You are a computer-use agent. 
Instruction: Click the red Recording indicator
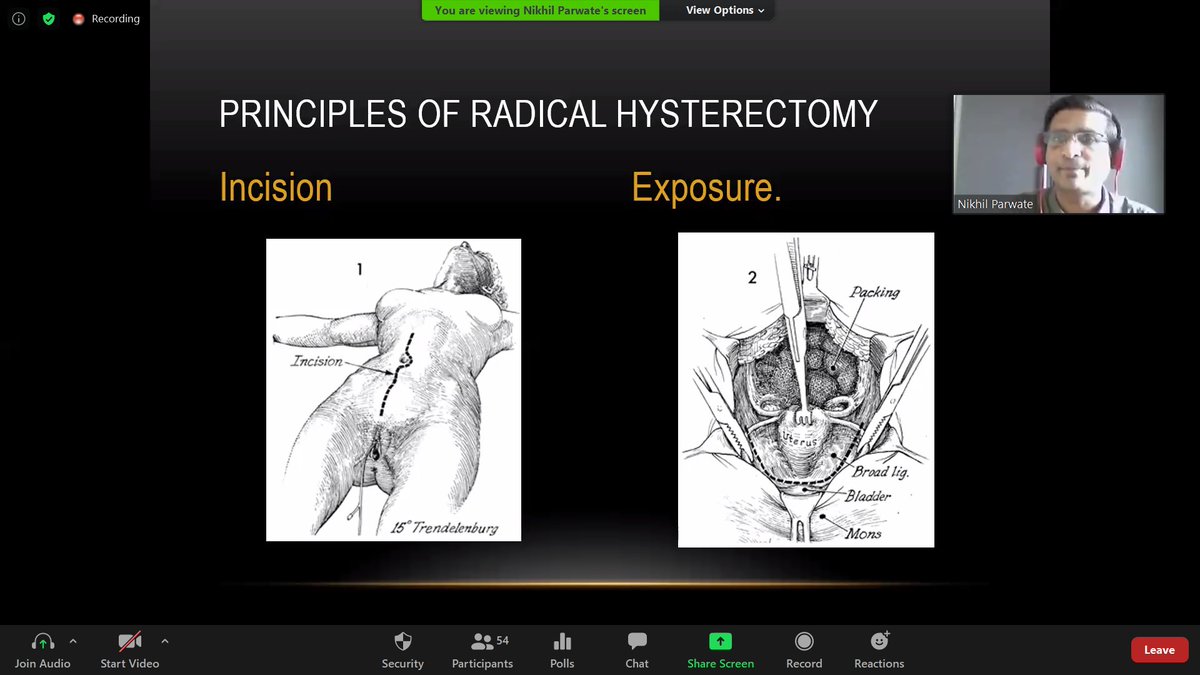point(106,19)
